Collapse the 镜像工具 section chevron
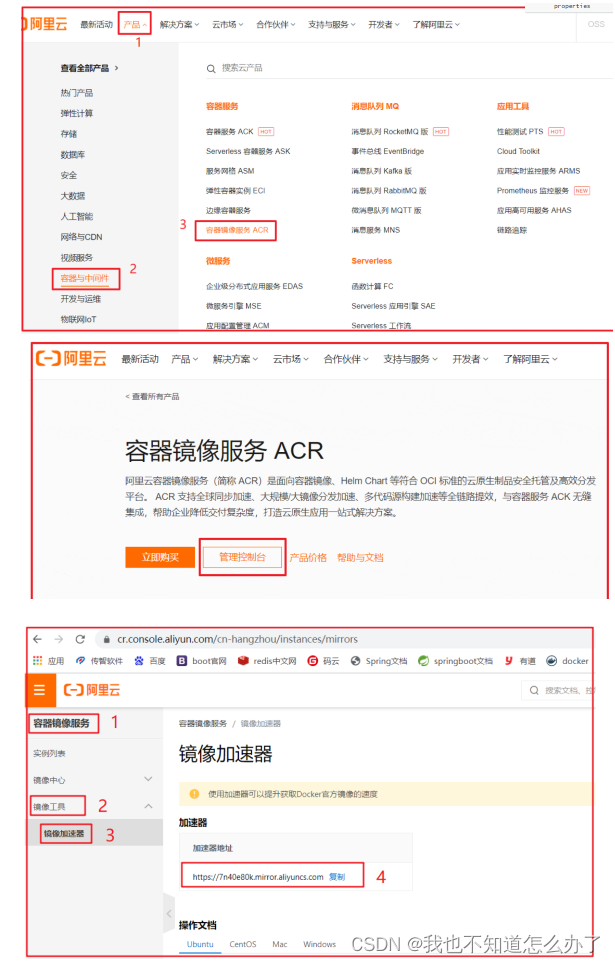The width and height of the screenshot is (615, 963). (148, 806)
